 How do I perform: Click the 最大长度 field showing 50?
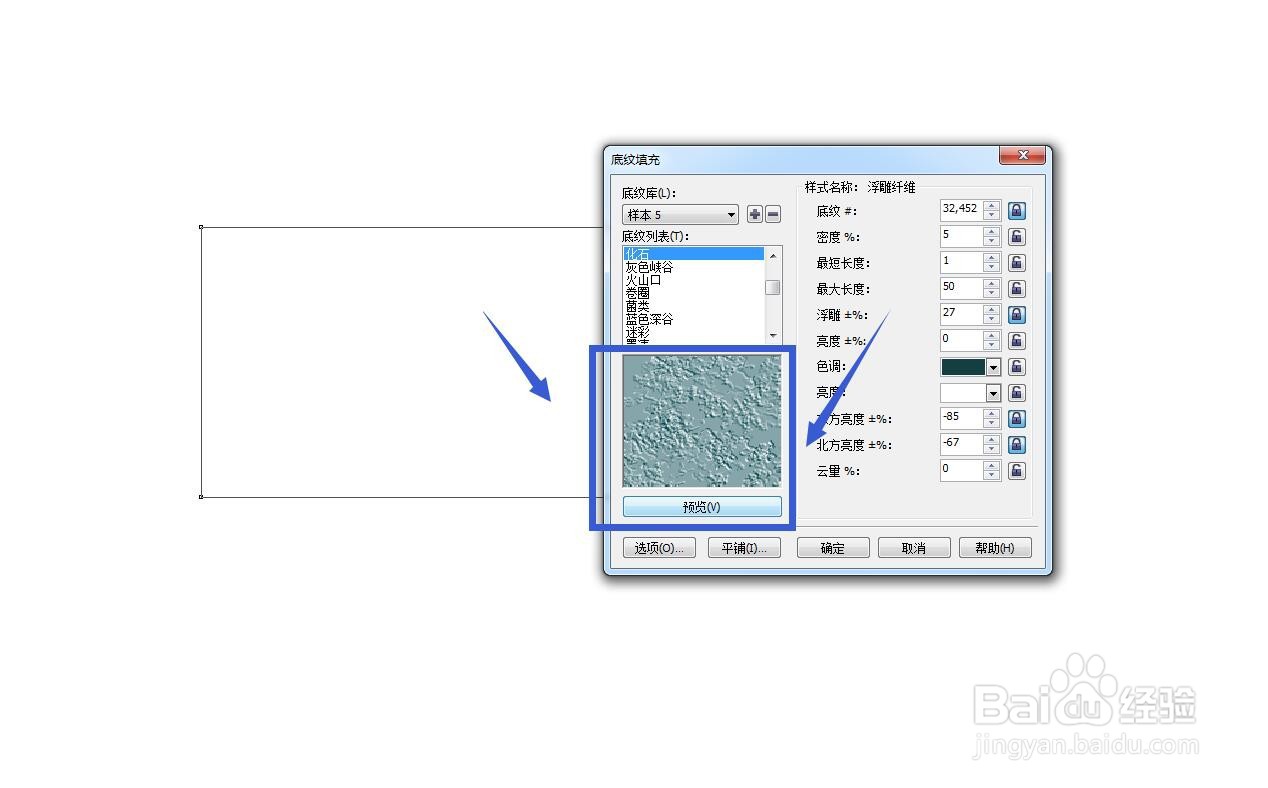coord(961,288)
